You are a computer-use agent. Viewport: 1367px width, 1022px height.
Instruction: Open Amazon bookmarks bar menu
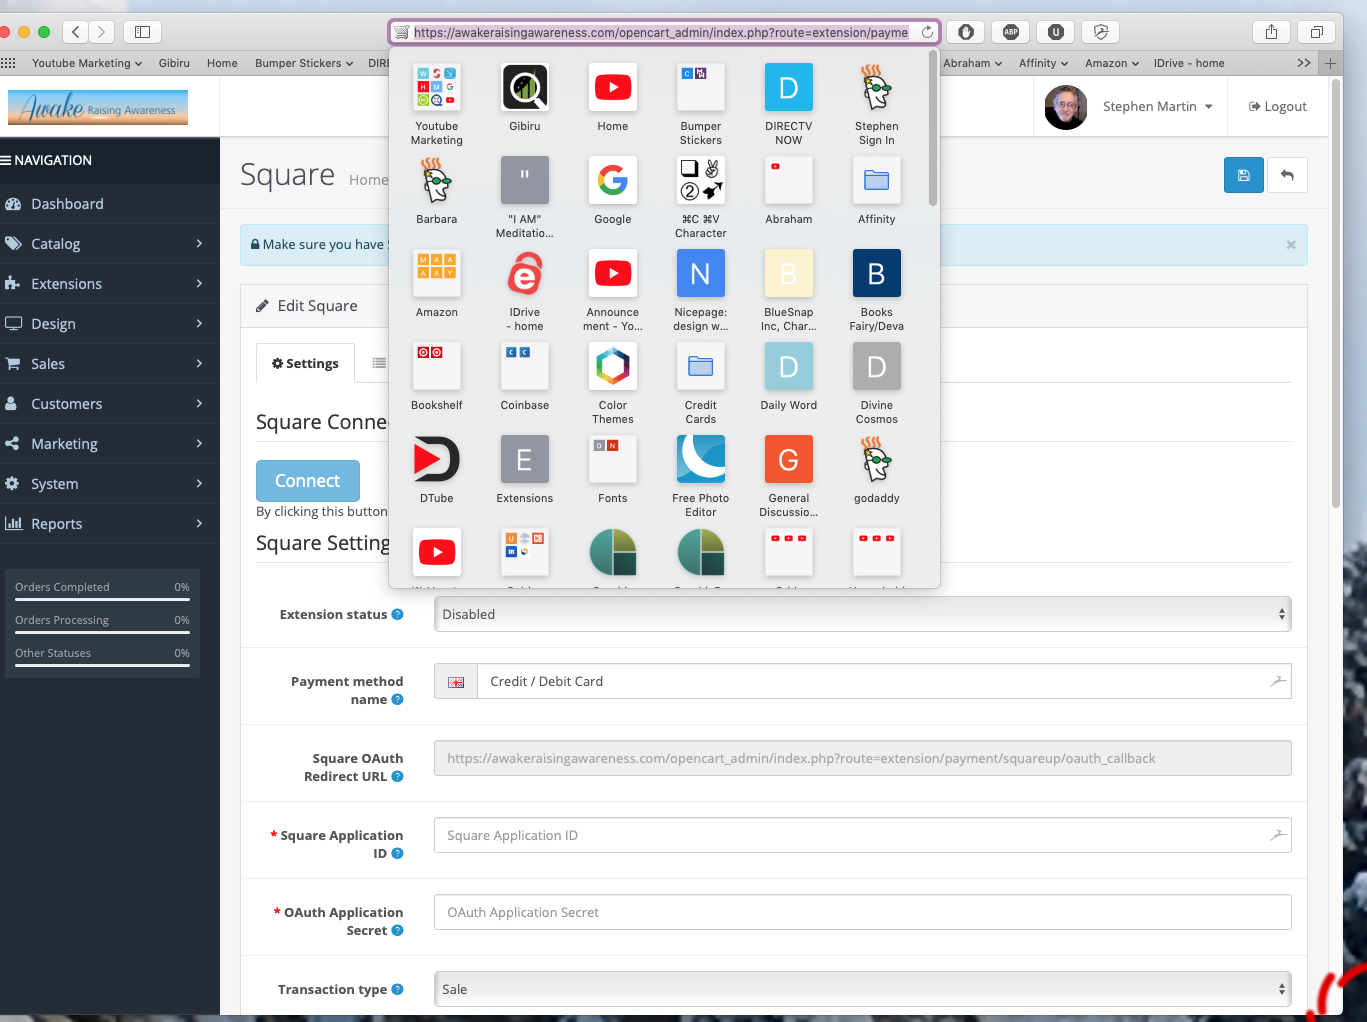1112,63
